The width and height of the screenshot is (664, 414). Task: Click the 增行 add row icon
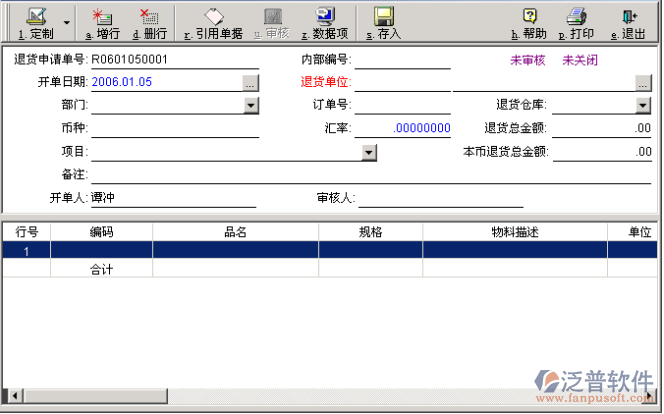point(102,17)
